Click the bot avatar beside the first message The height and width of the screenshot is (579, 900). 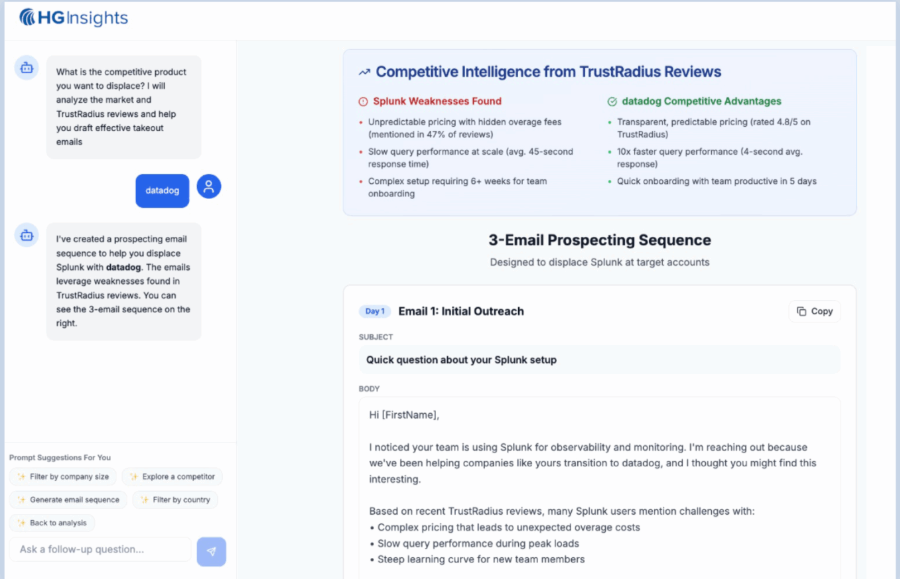pyautogui.click(x=26, y=68)
